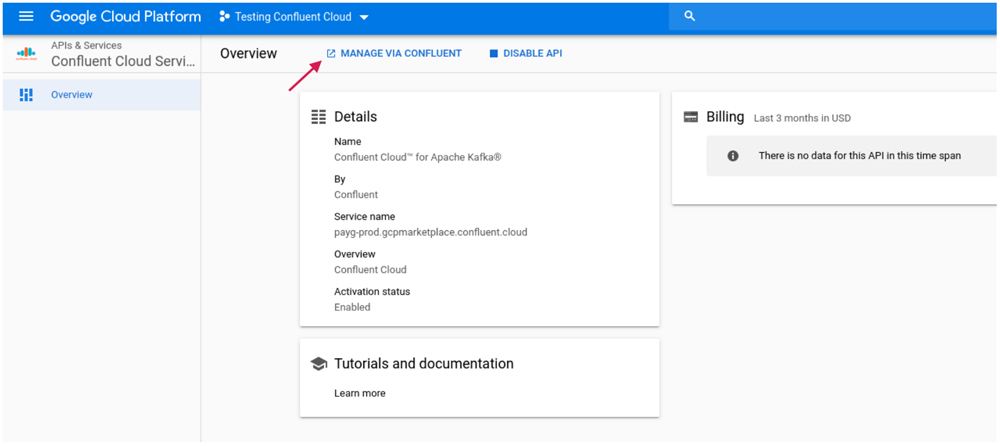
Task: Click the Billing credit card icon
Action: (x=691, y=117)
